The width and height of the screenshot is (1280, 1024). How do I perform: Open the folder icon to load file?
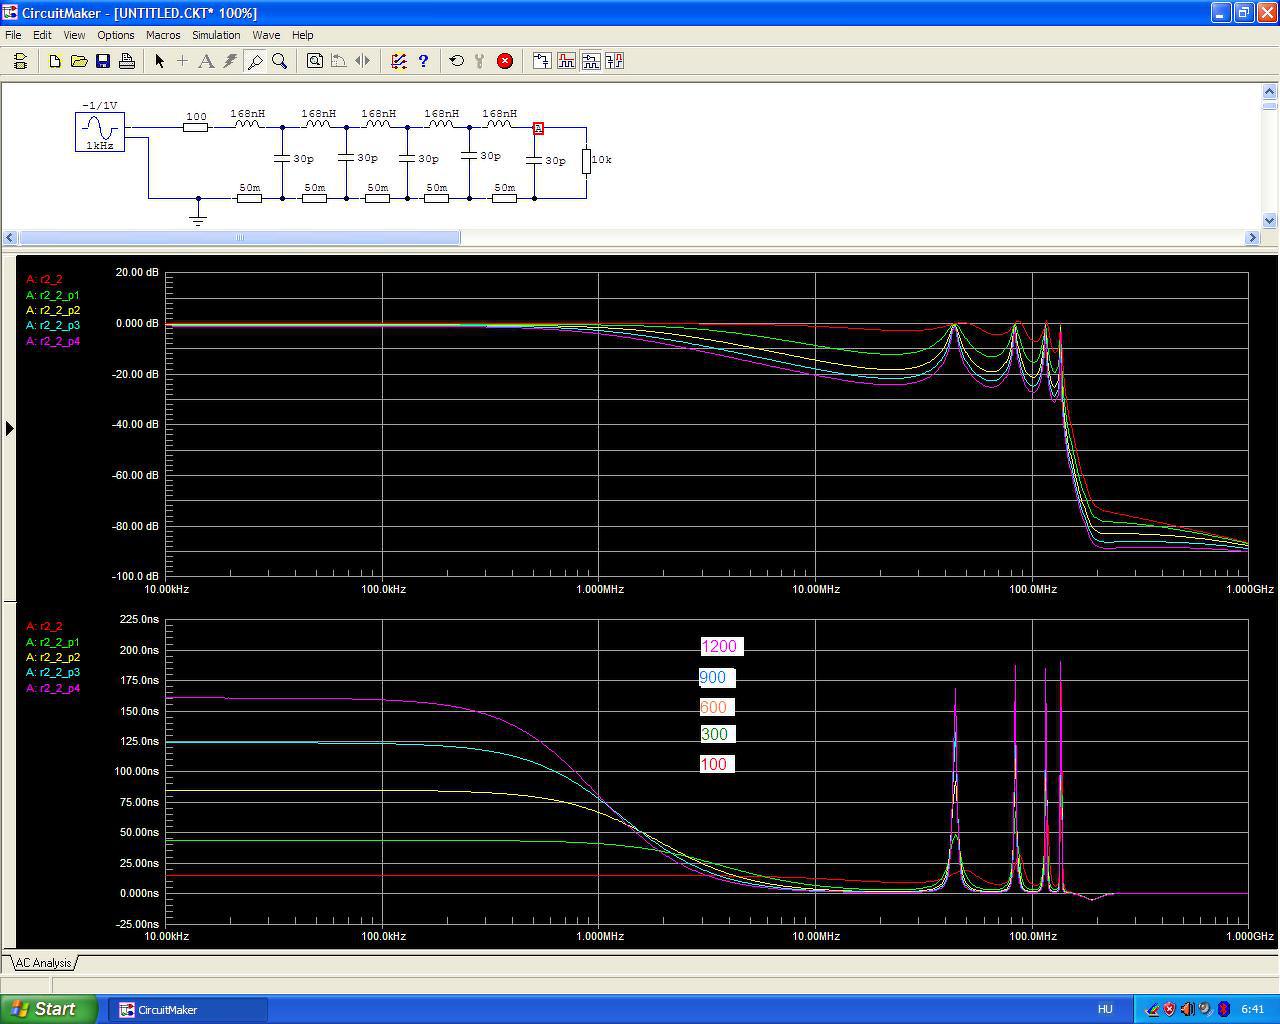point(79,61)
